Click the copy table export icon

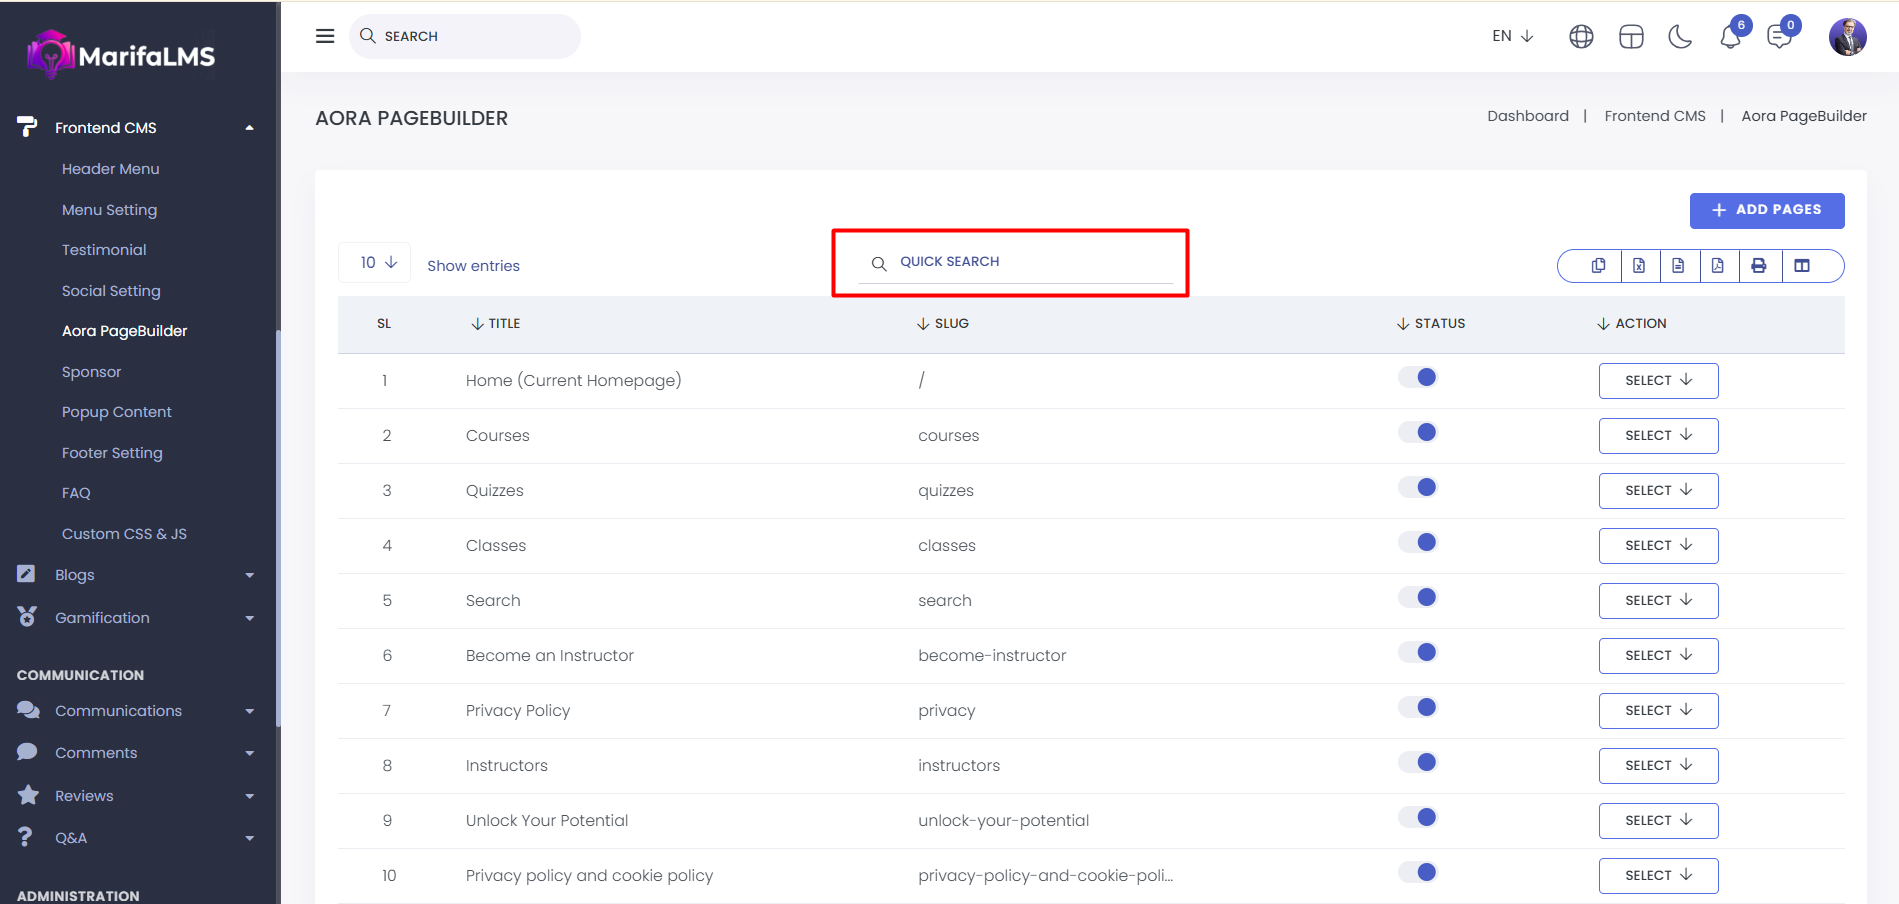[x=1598, y=266]
